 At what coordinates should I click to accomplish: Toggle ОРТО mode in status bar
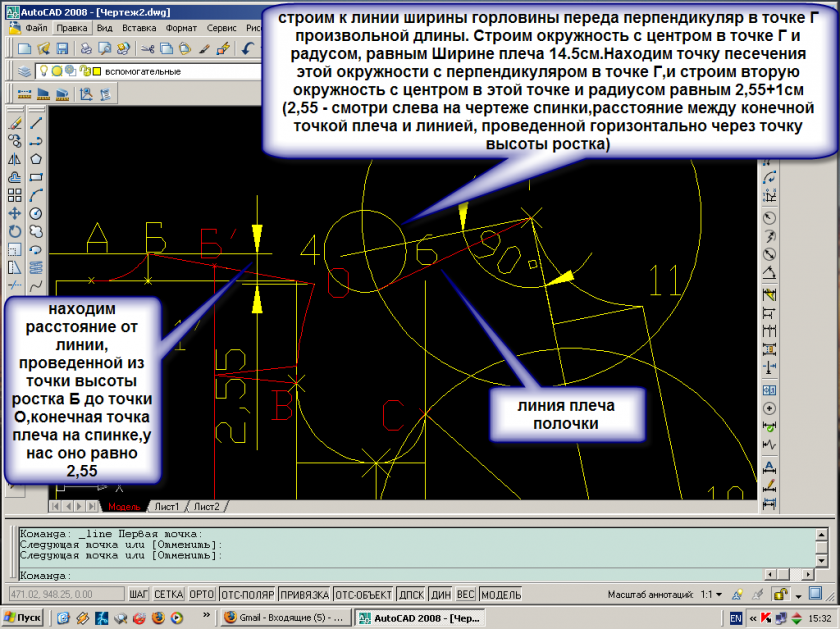[202, 594]
